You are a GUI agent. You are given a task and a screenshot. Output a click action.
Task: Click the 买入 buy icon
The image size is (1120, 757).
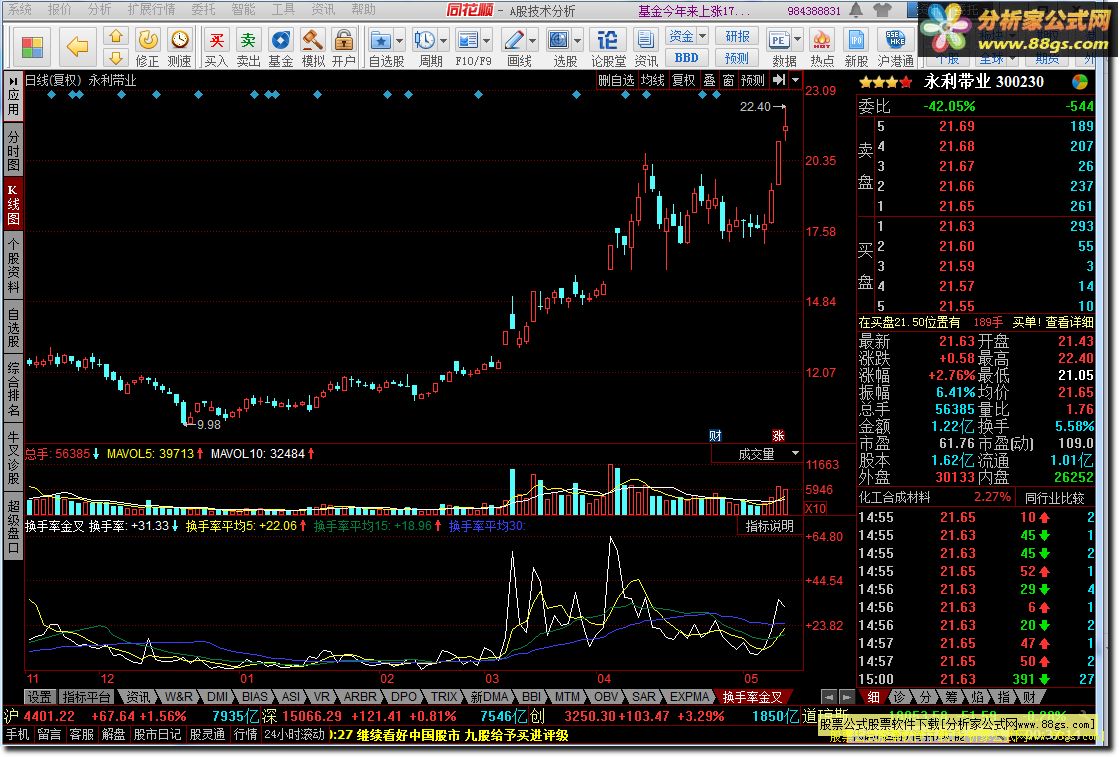[x=216, y=48]
